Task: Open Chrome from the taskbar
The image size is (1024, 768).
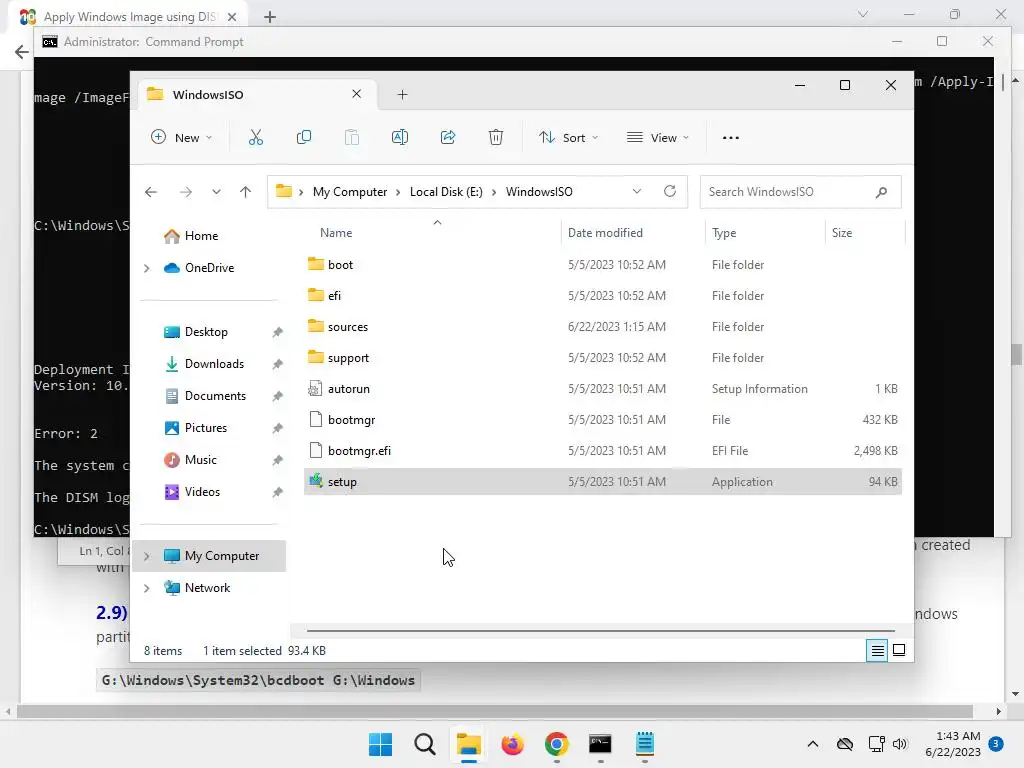Action: tap(556, 744)
